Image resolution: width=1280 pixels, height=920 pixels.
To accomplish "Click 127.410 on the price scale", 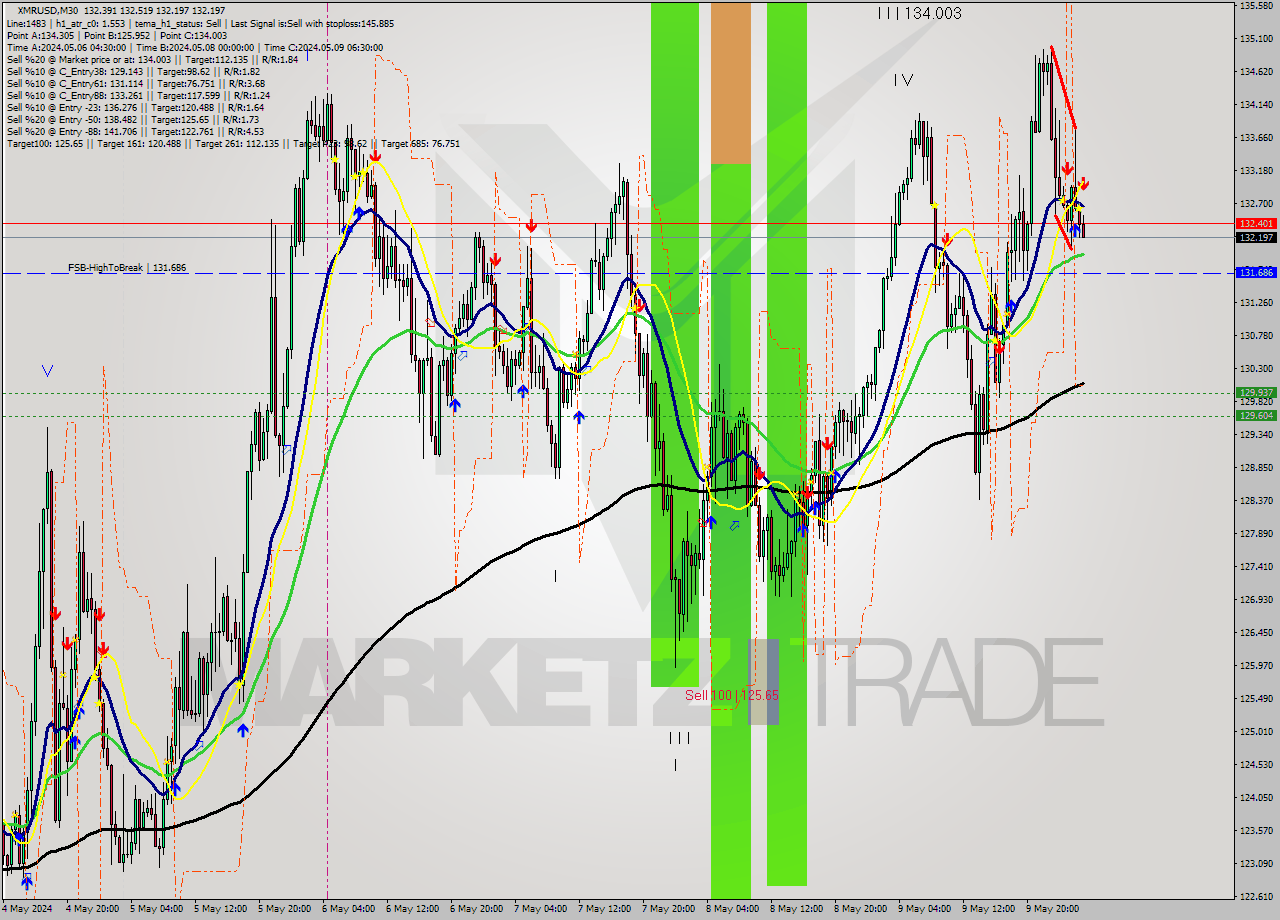I will point(1256,567).
